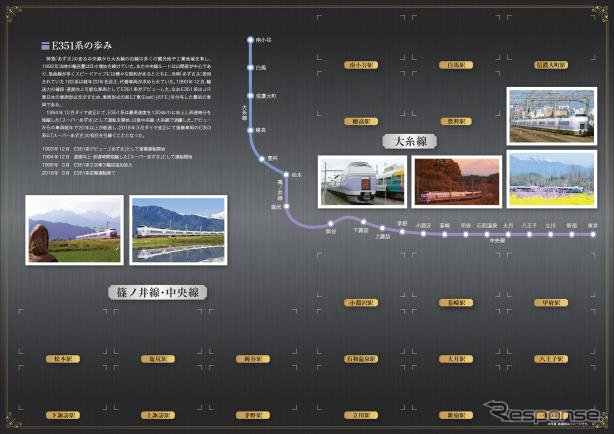The height and width of the screenshot is (434, 614).
Task: Click the 茅野 dot on the route map
Action: point(402,232)
